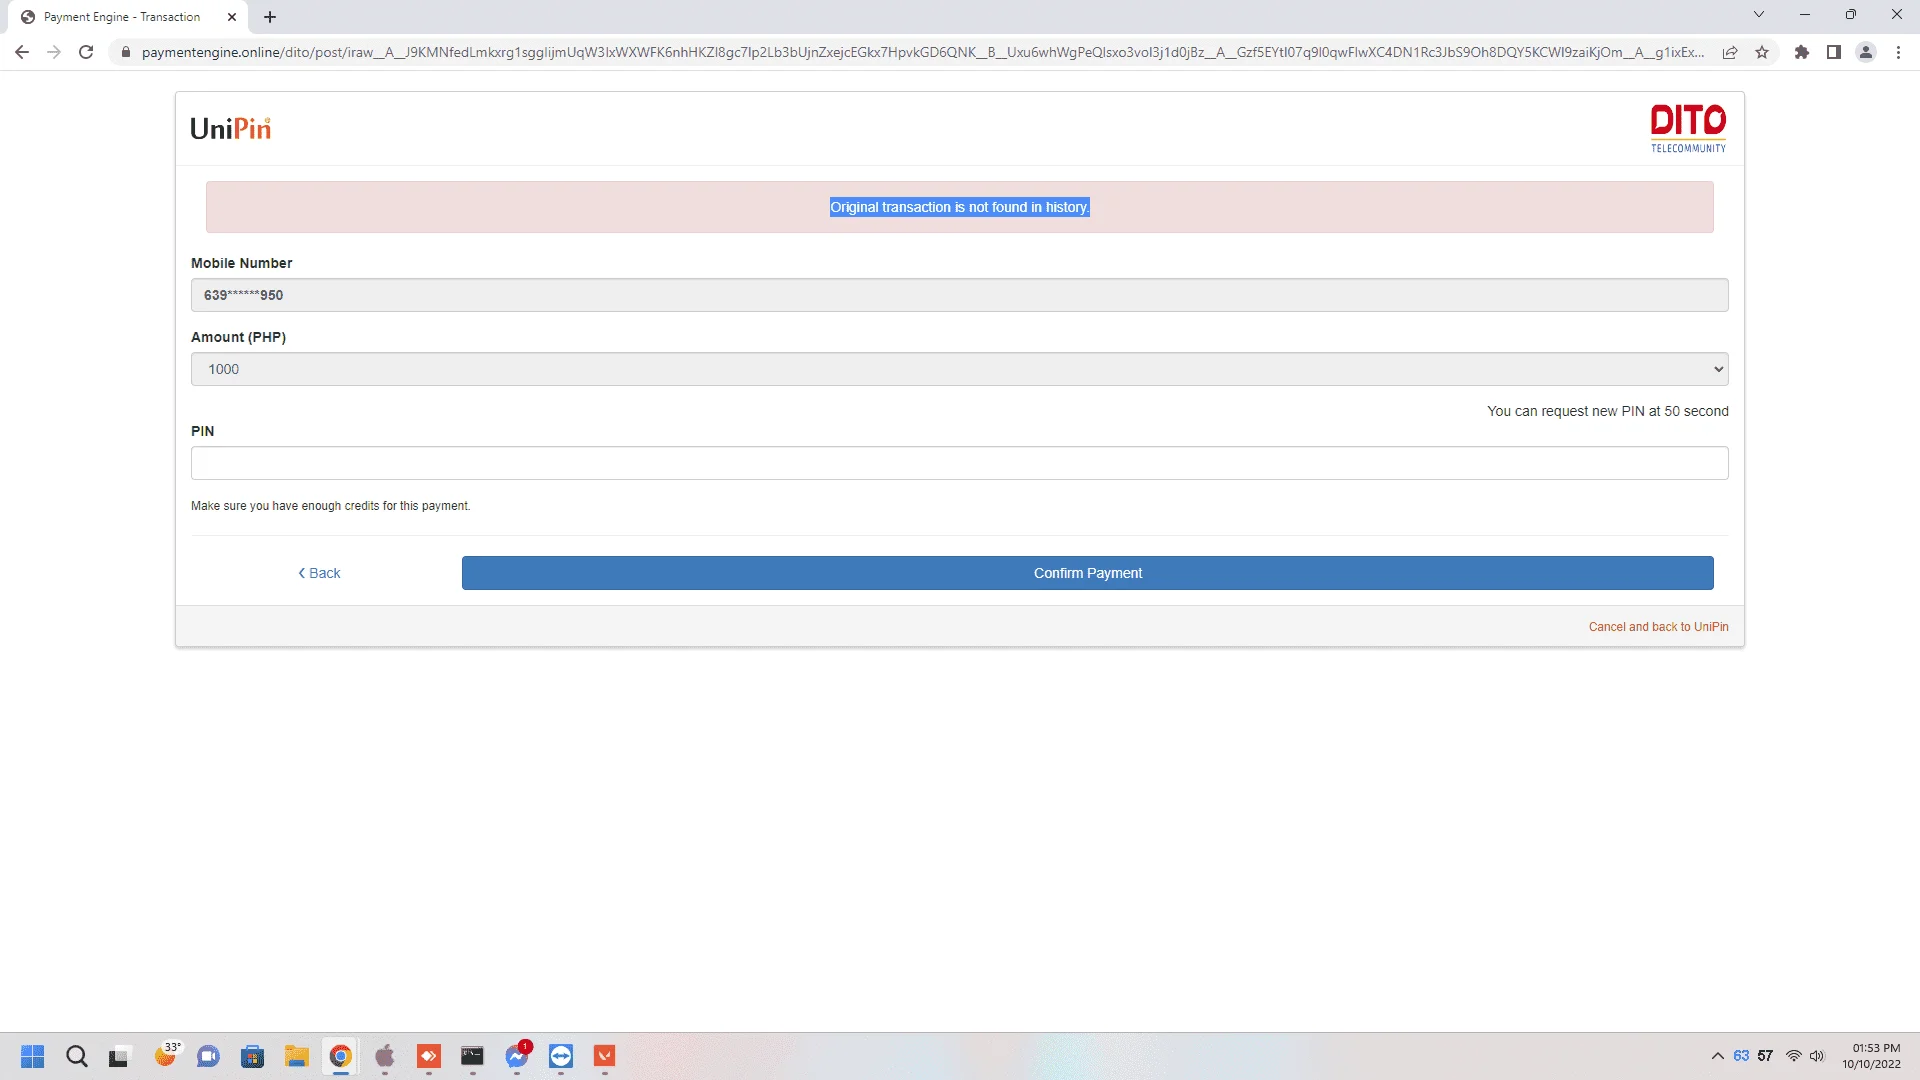Open Windows taskbar search
1920x1080 pixels.
tap(77, 1056)
